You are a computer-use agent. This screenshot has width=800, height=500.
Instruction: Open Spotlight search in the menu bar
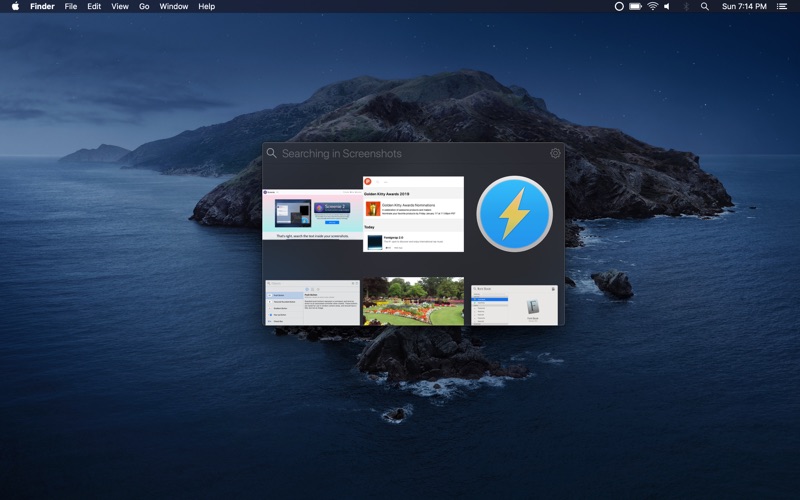click(x=705, y=7)
